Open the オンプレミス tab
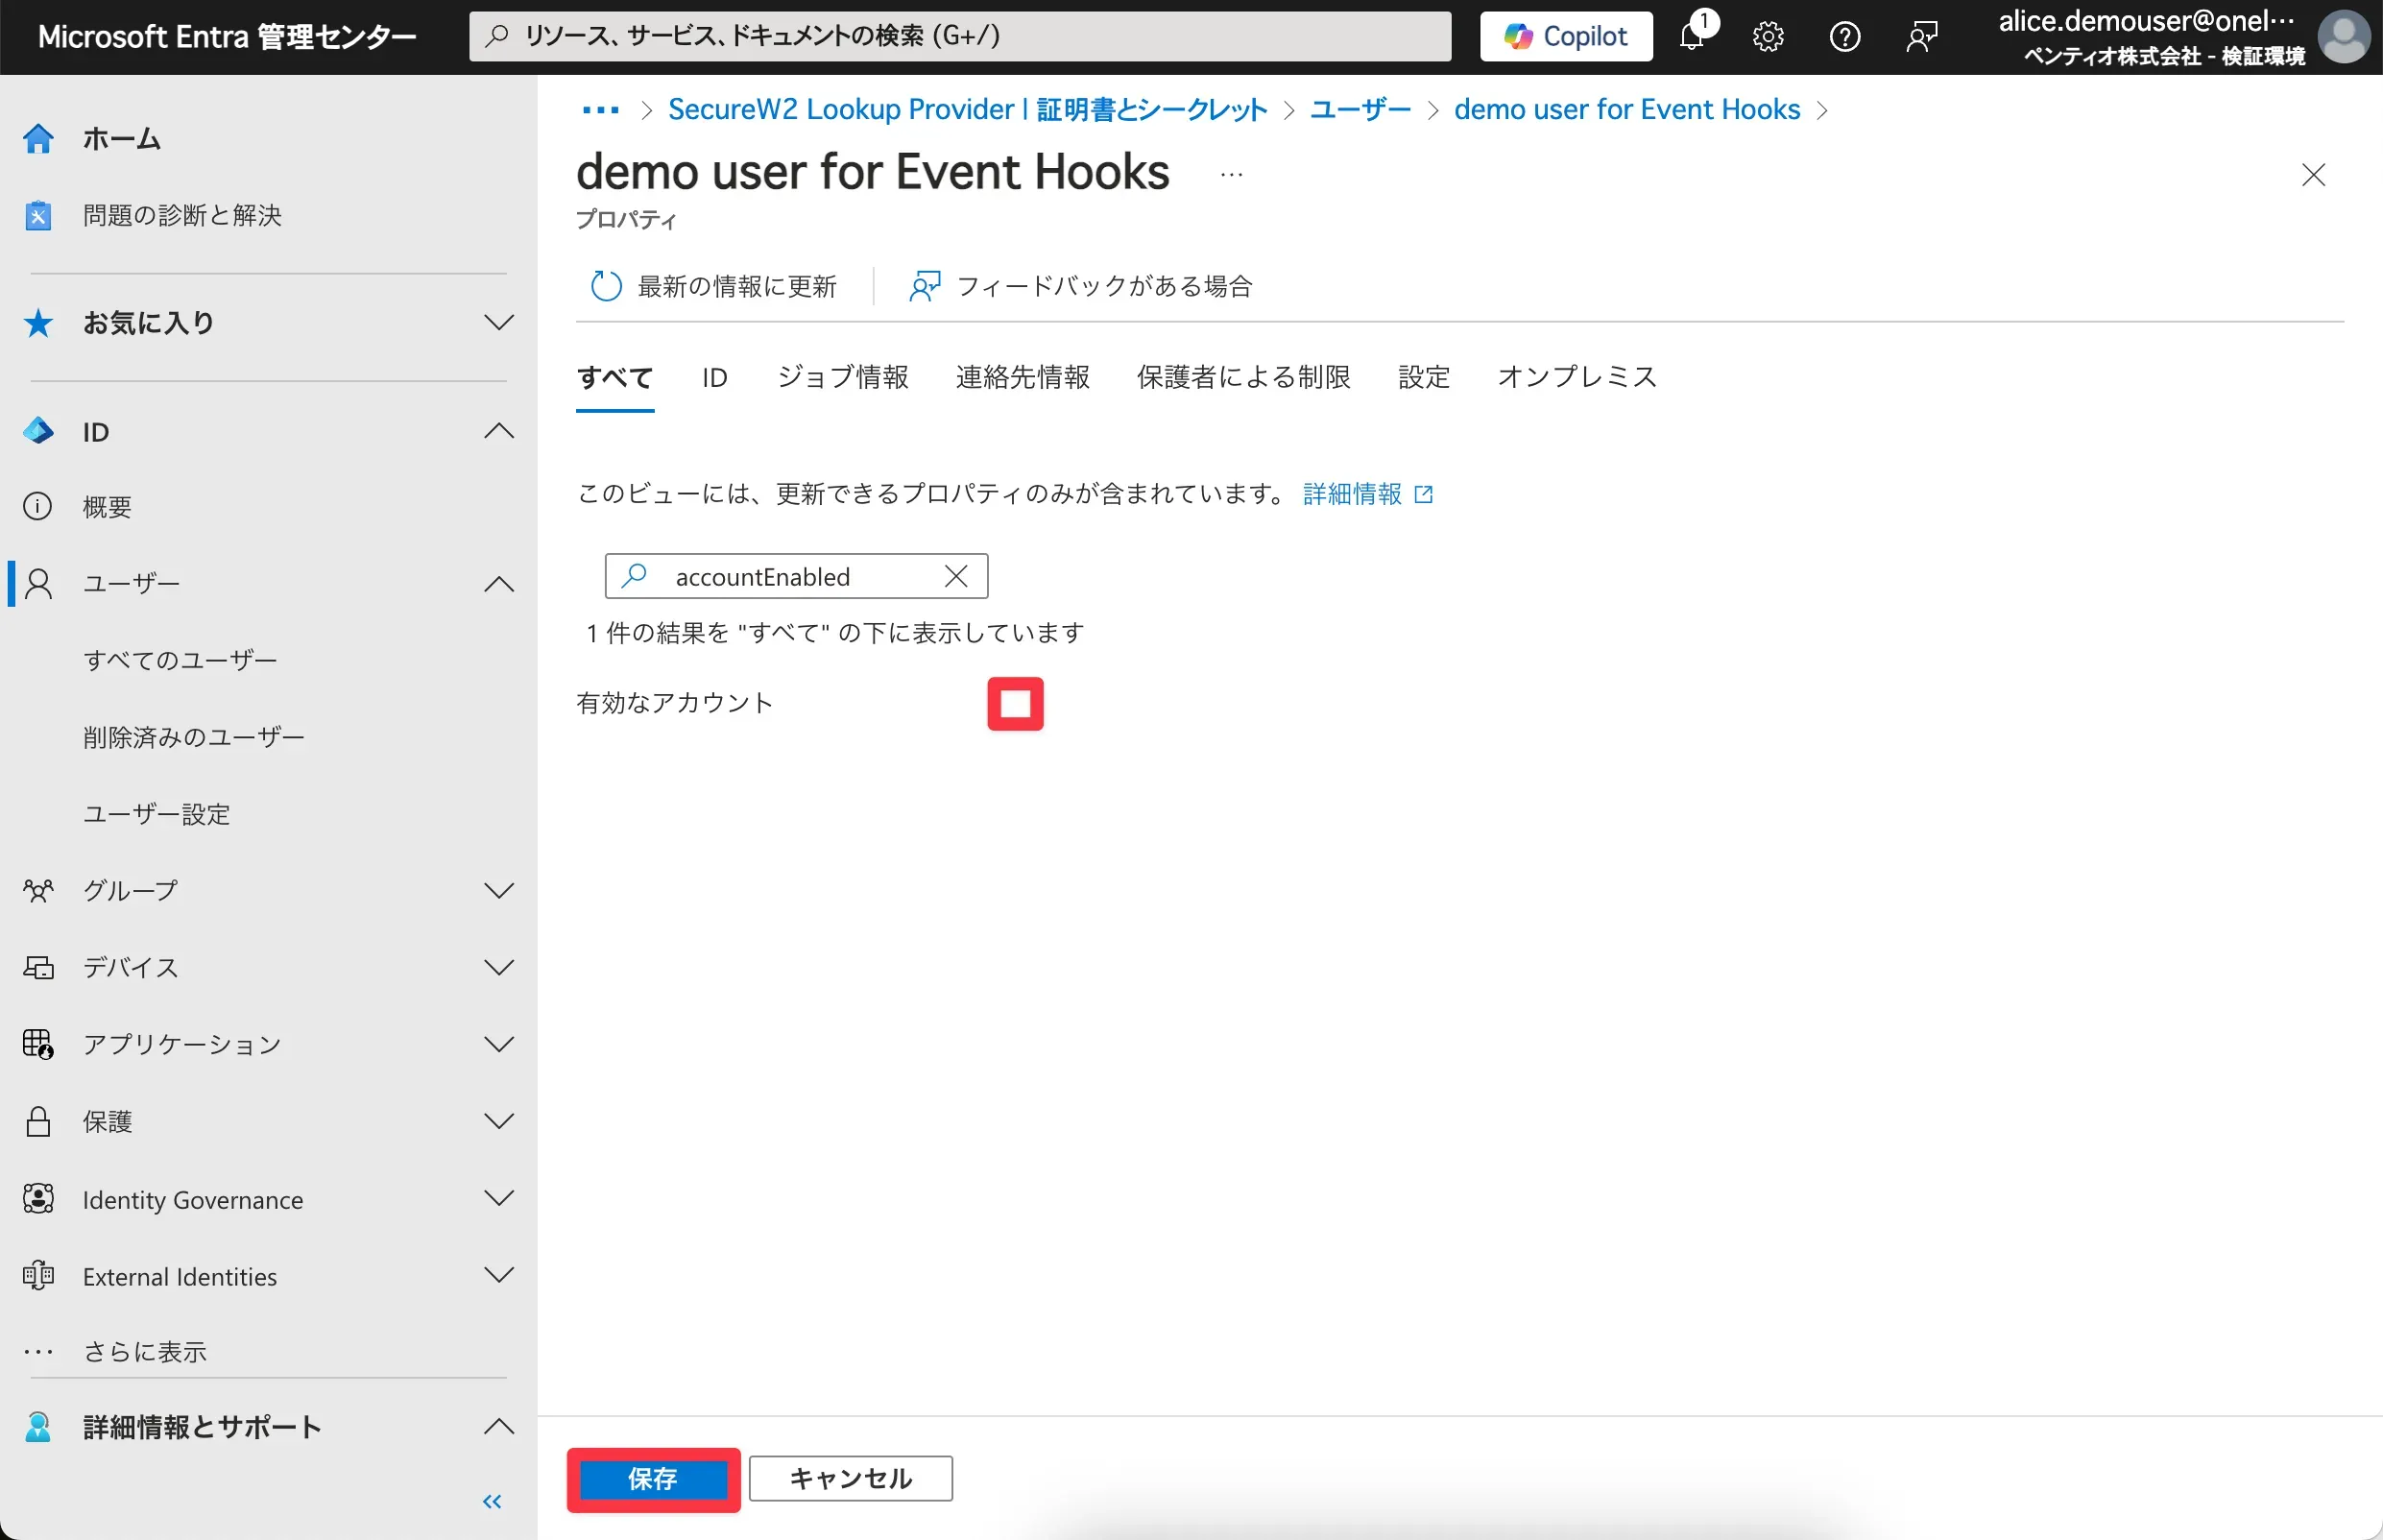The height and width of the screenshot is (1540, 2383). (x=1576, y=377)
